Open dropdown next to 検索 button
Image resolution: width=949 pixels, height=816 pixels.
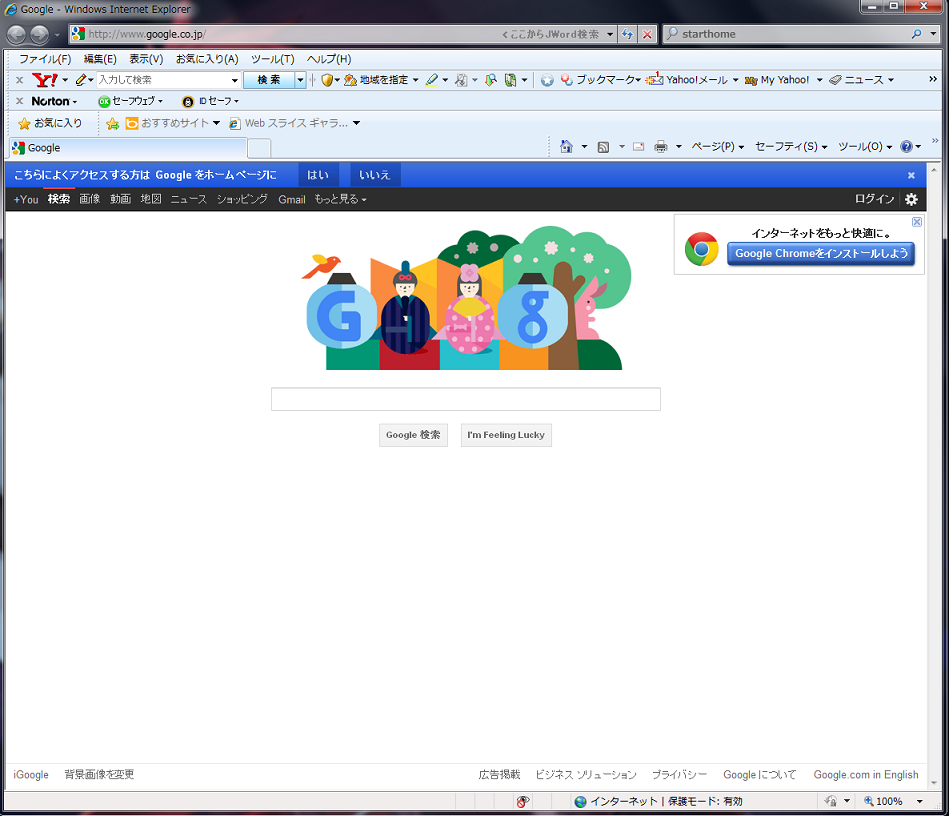click(300, 80)
